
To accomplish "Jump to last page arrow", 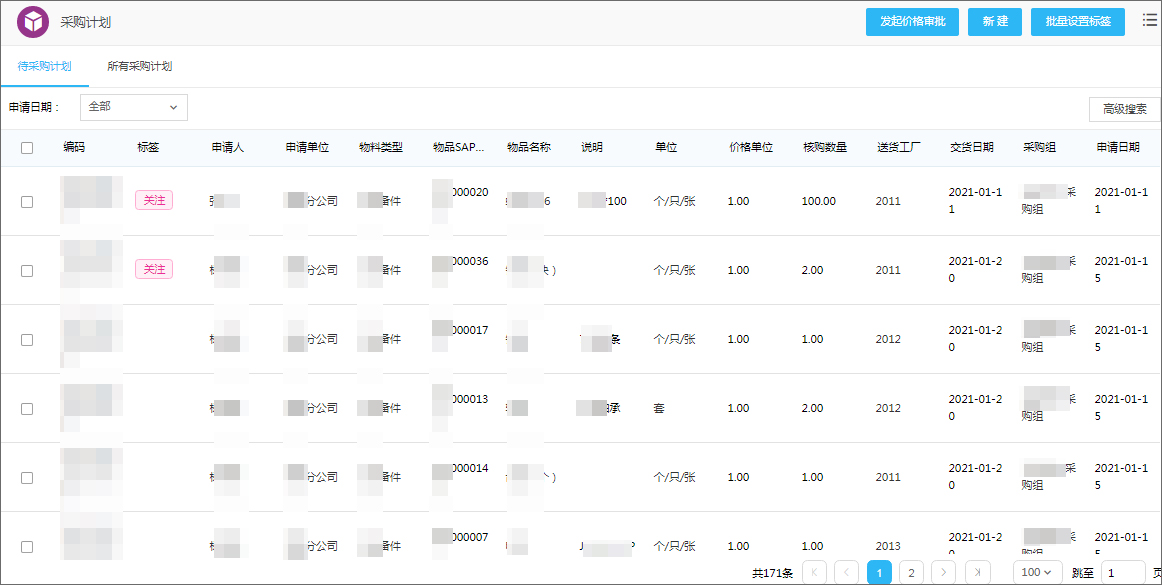I will point(978,572).
